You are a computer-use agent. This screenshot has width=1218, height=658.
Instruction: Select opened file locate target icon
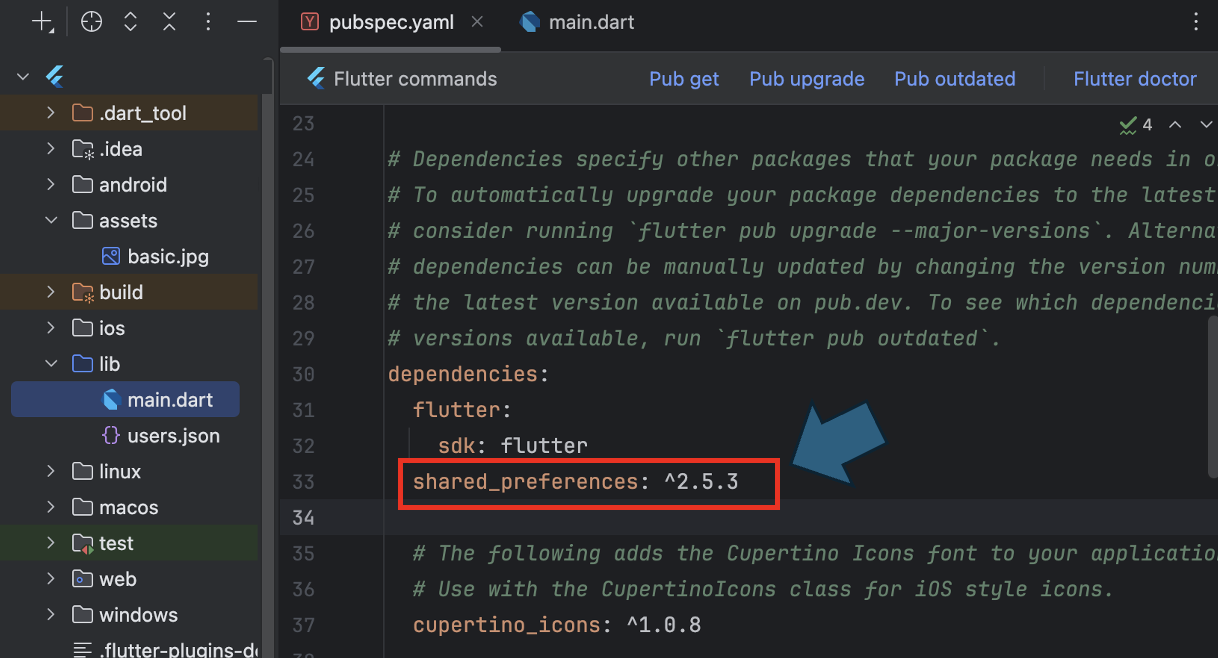(x=91, y=22)
